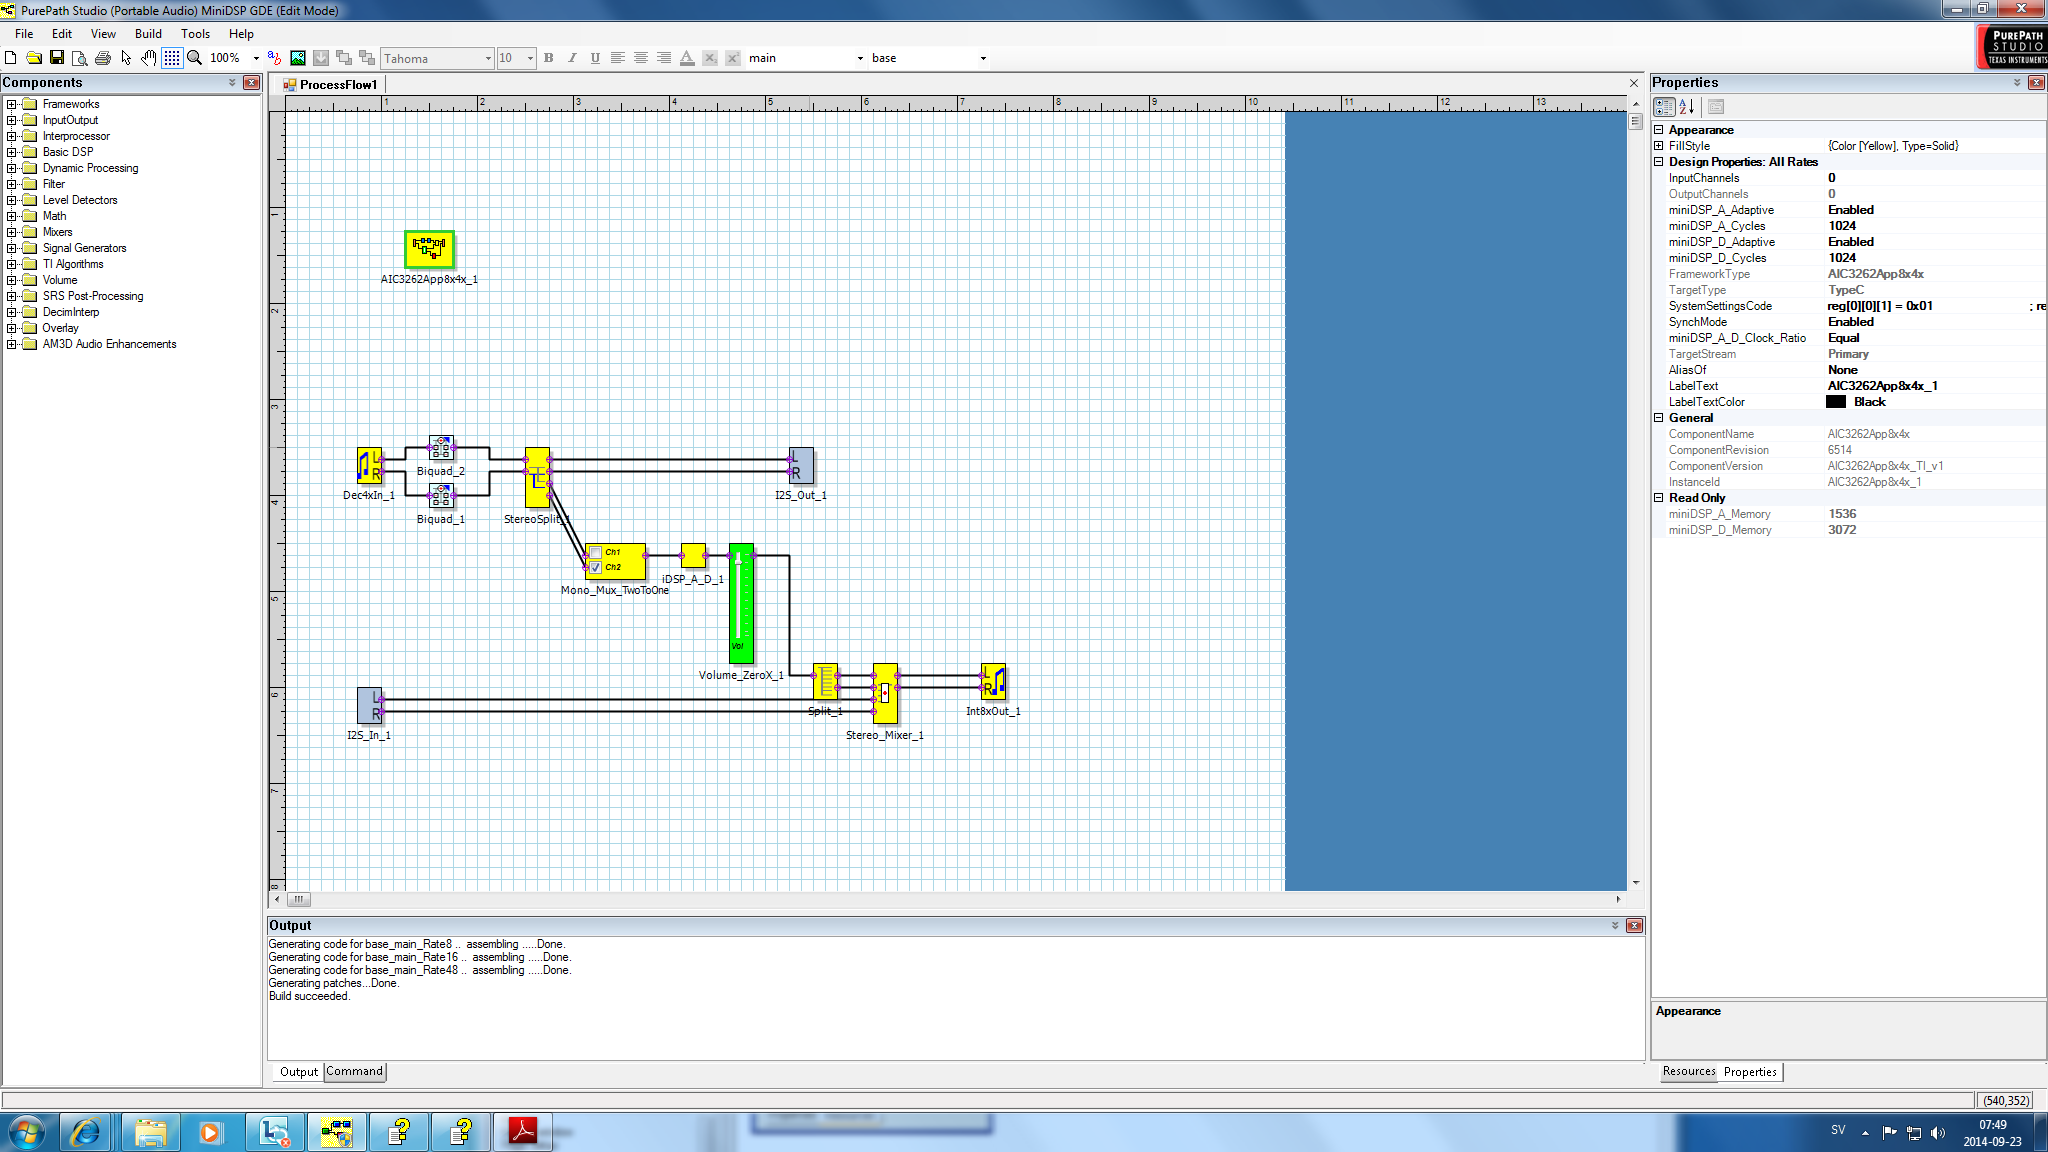The image size is (2048, 1152).
Task: Click the Volume_ZeroX_1 green slider
Action: tap(740, 603)
